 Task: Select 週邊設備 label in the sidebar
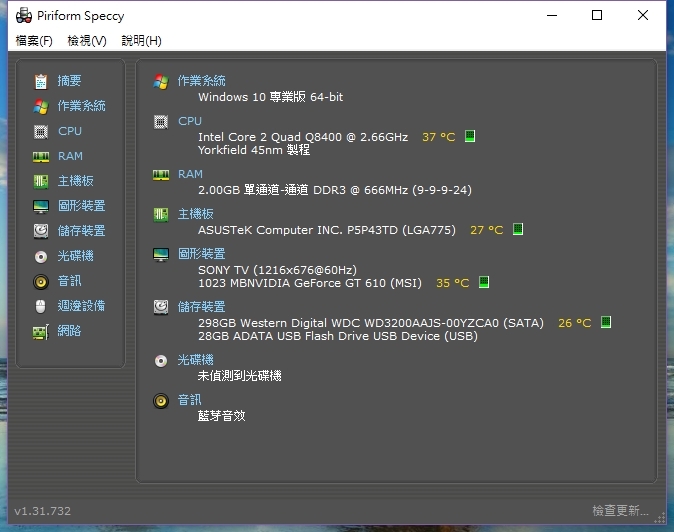click(x=82, y=306)
